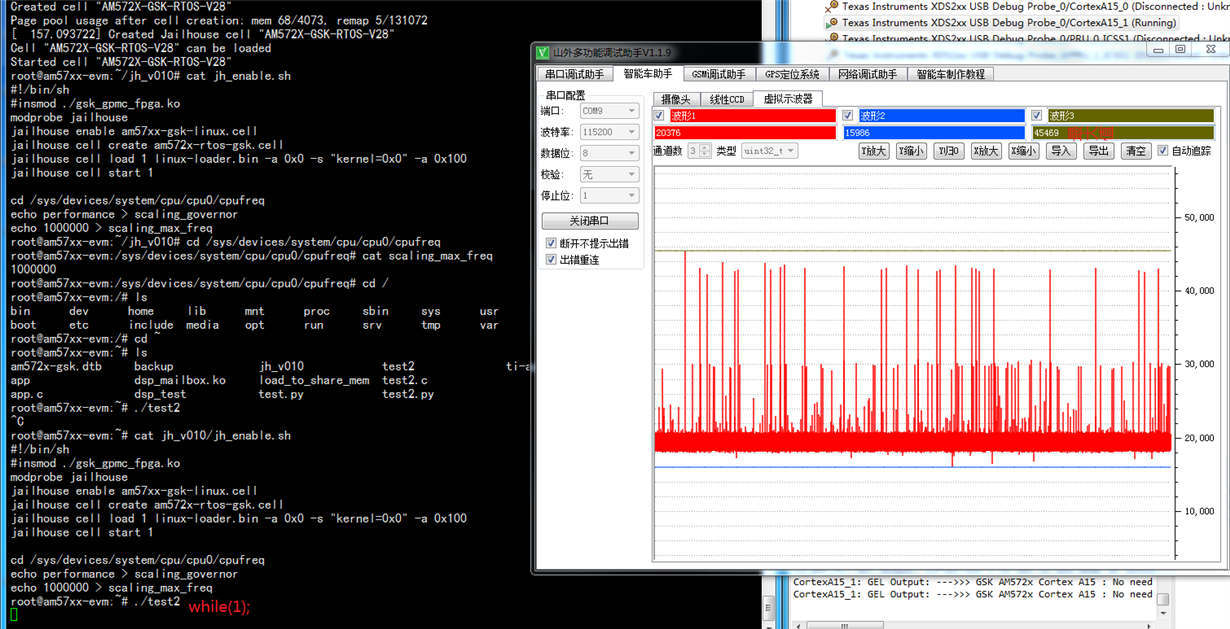Click the red value field showing 20376

pyautogui.click(x=745, y=133)
